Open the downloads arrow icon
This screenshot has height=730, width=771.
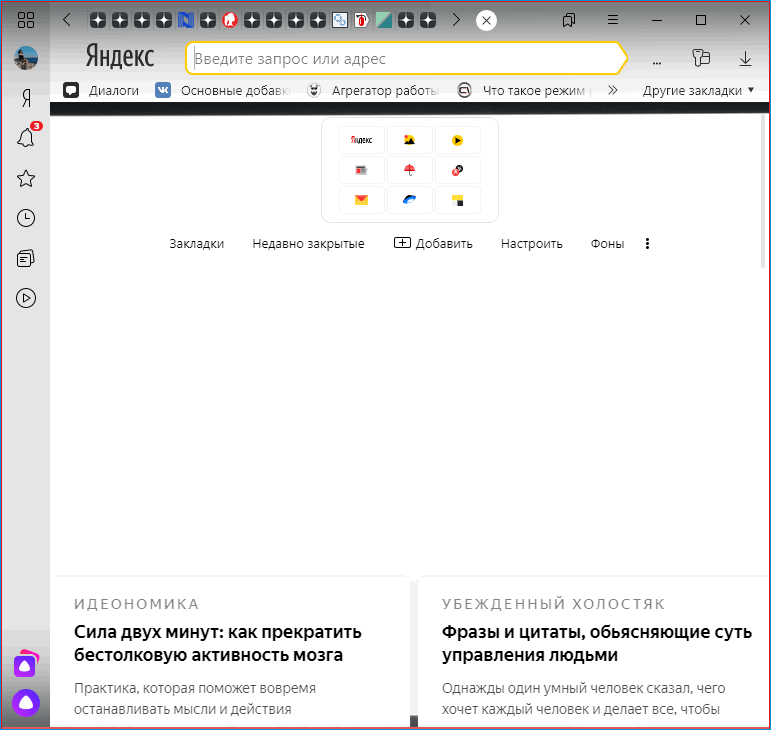[745, 58]
